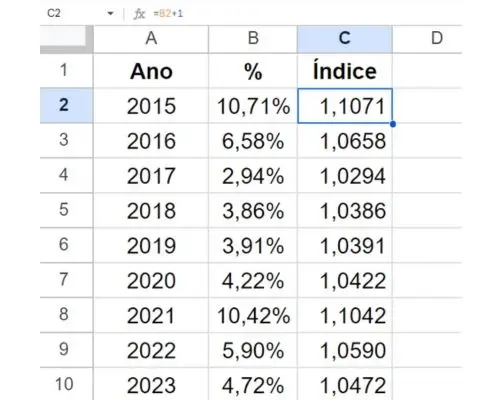The height and width of the screenshot is (400, 500).
Task: Click the cell with value 1,0422
Action: 345,280
